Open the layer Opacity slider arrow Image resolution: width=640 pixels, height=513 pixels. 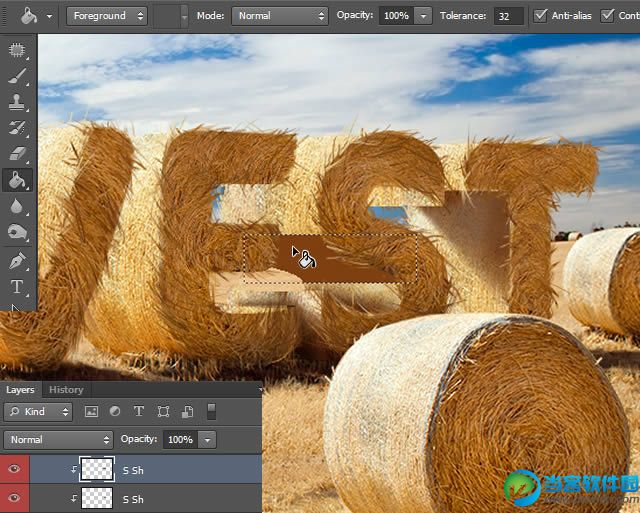click(x=207, y=440)
